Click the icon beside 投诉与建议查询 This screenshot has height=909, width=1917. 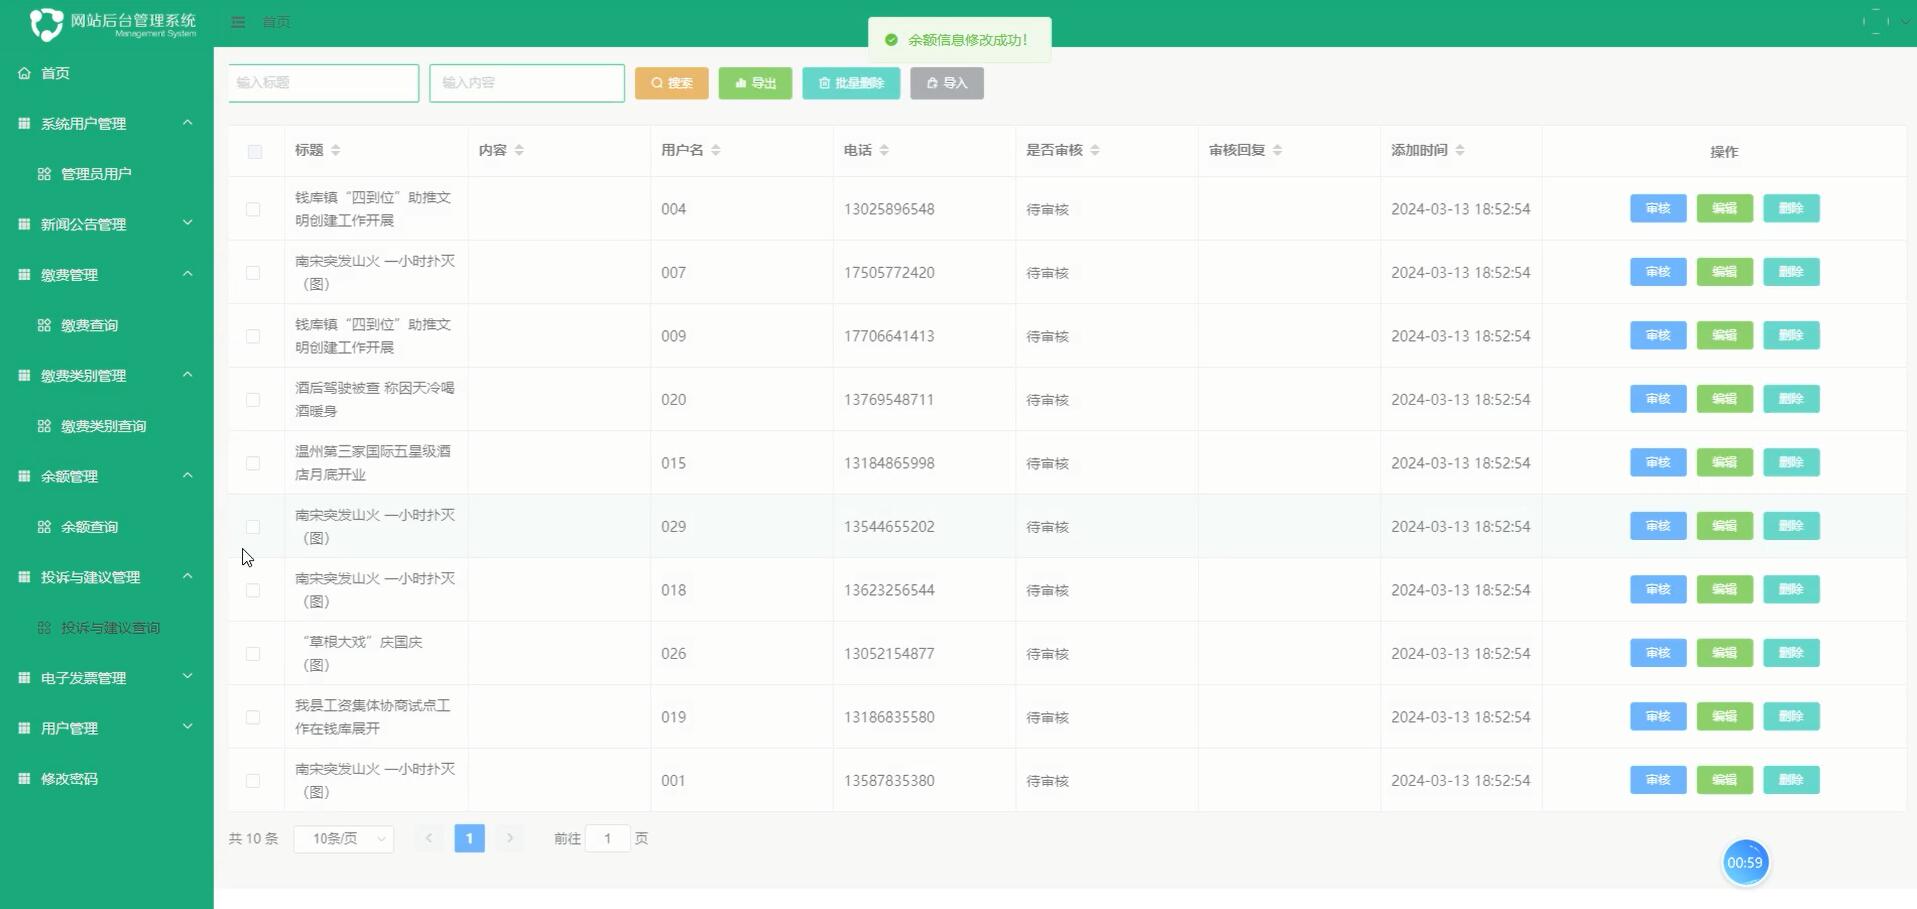pos(44,628)
